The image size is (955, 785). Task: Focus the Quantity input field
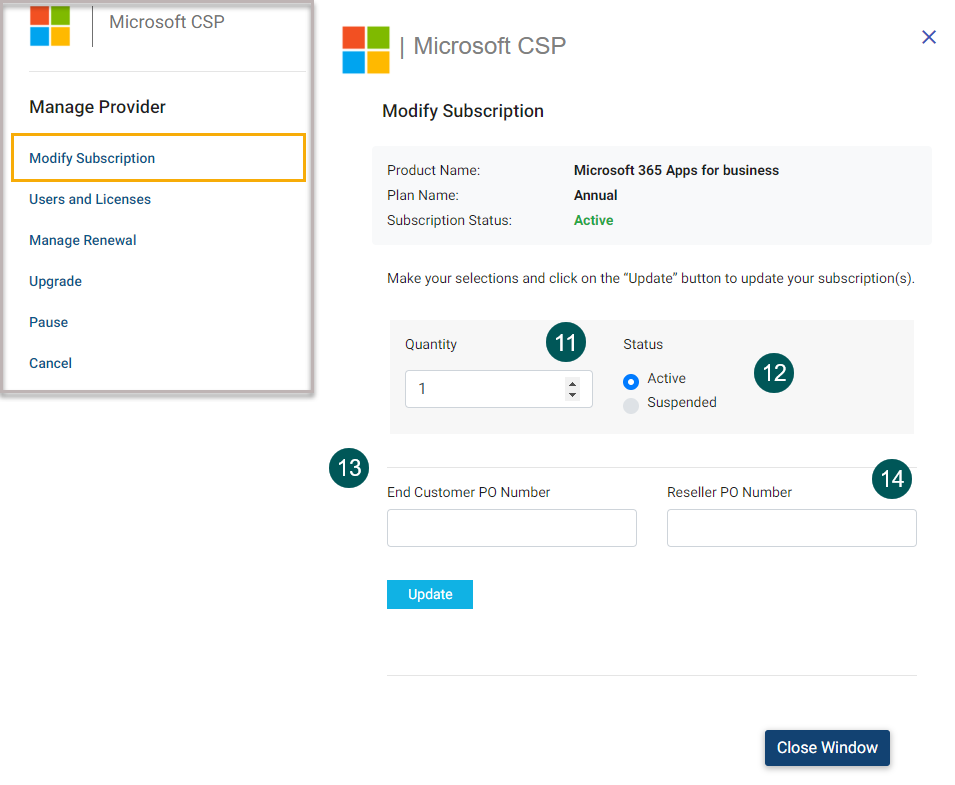tap(498, 389)
